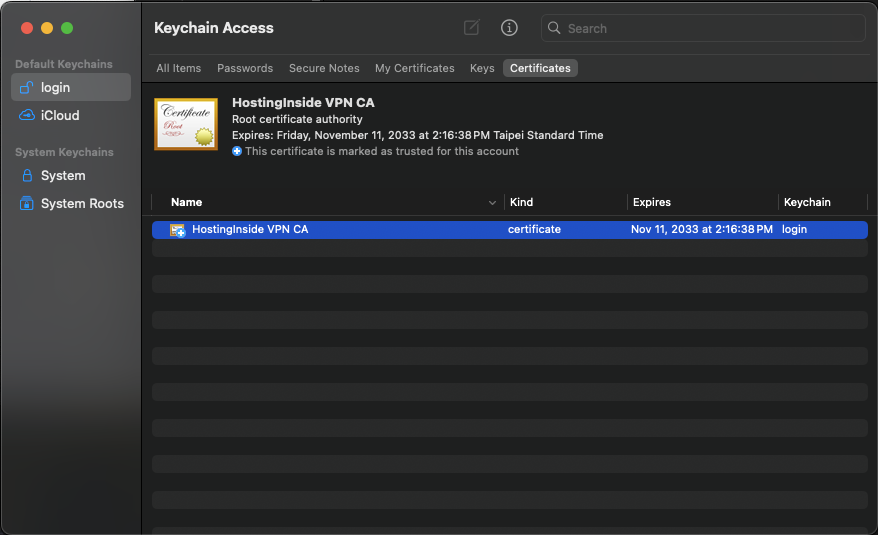
Task: Switch to the Keys tab
Action: pos(482,68)
